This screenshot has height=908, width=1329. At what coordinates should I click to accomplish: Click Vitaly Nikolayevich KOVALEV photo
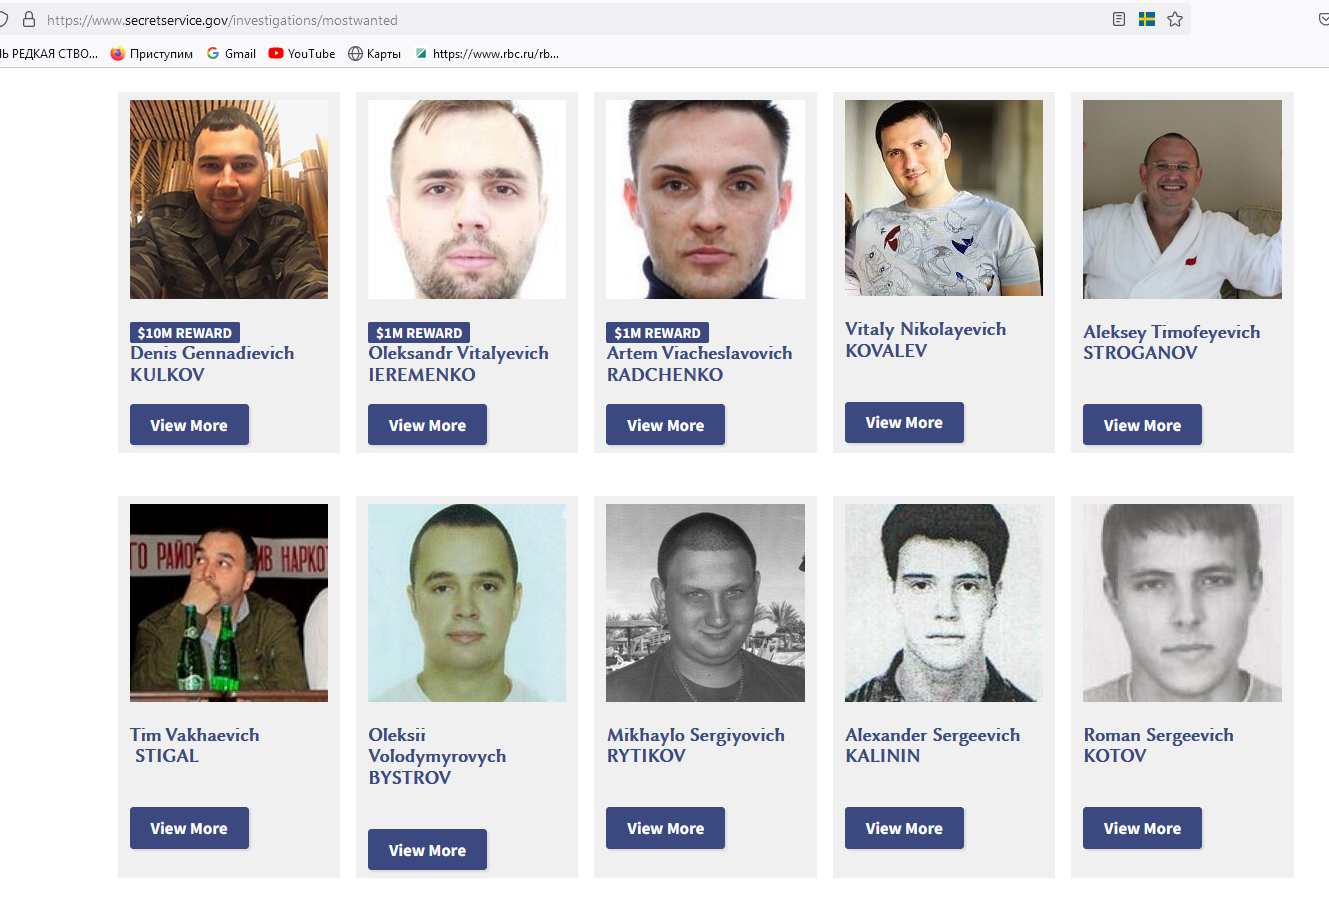(943, 198)
